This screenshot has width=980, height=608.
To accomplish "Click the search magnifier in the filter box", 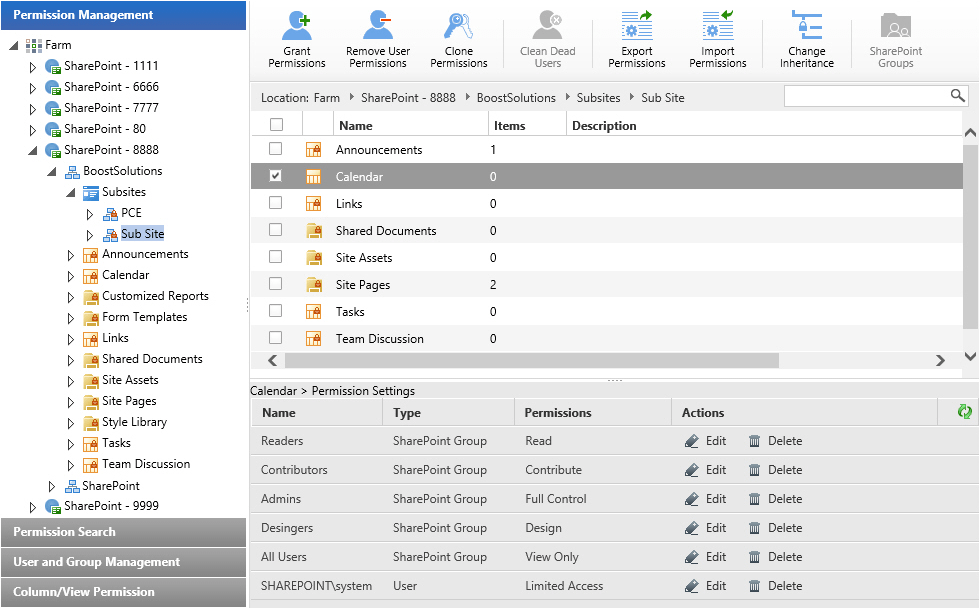I will [958, 95].
